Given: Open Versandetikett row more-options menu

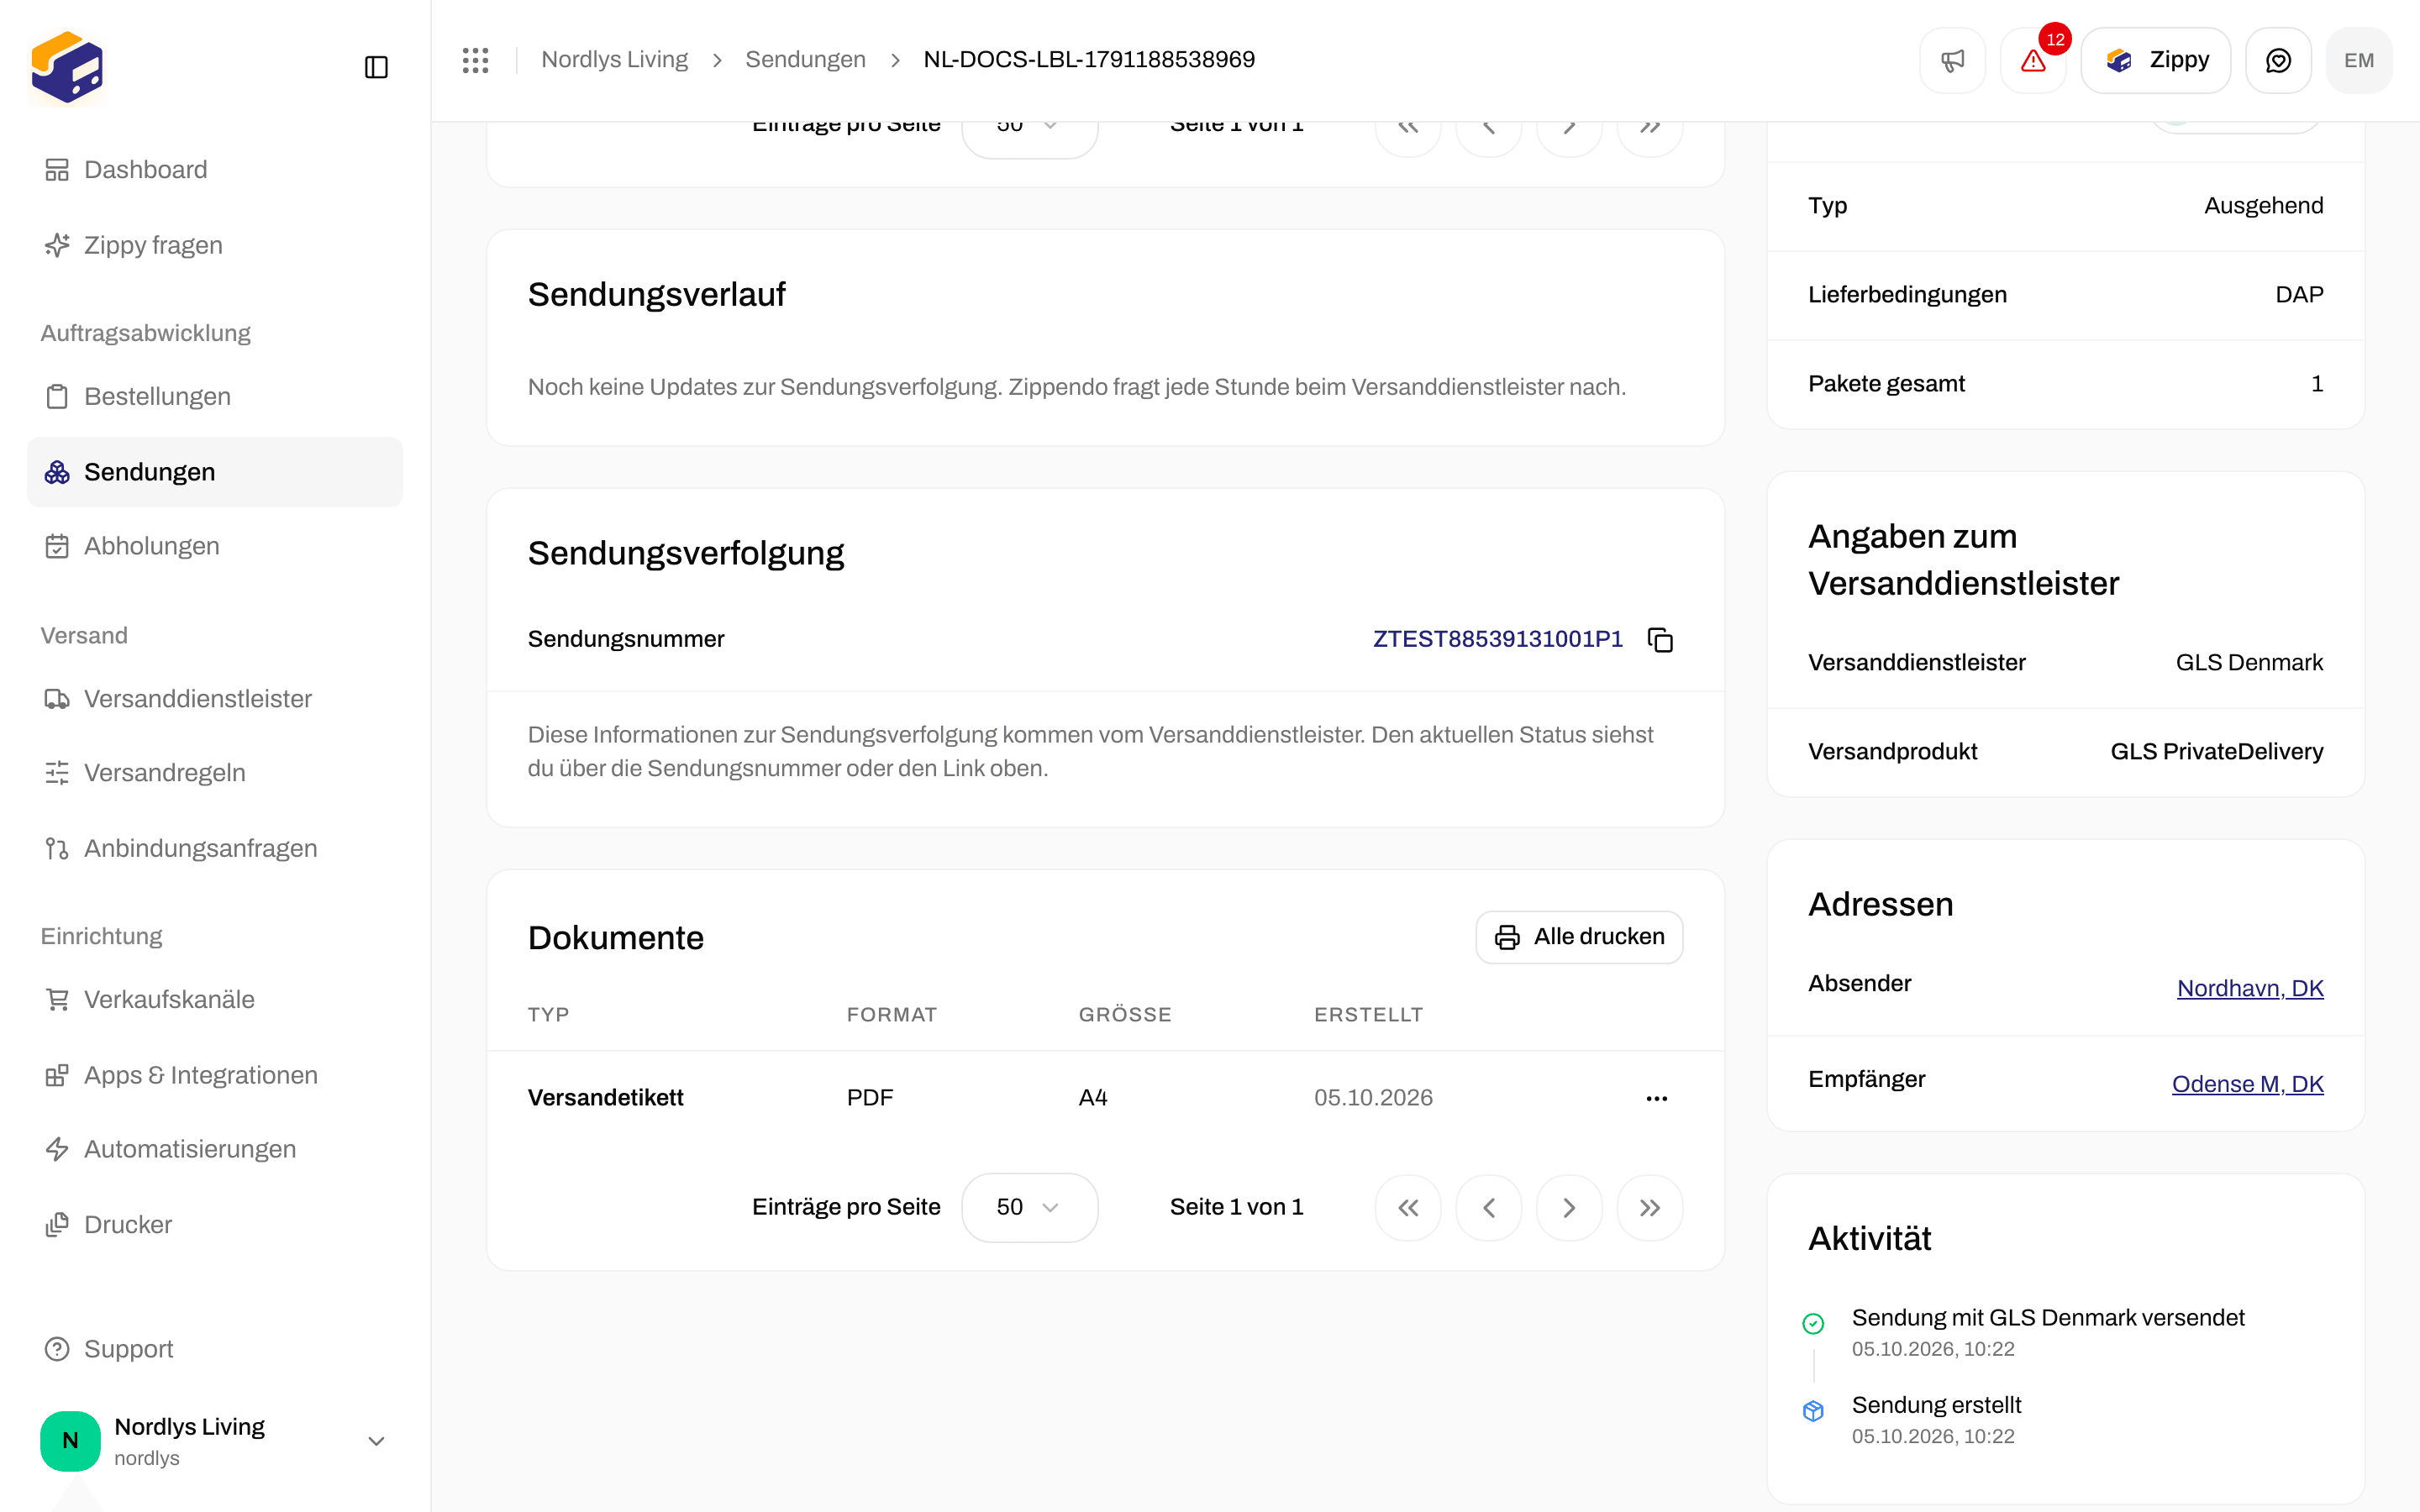Looking at the screenshot, I should click(1657, 1098).
